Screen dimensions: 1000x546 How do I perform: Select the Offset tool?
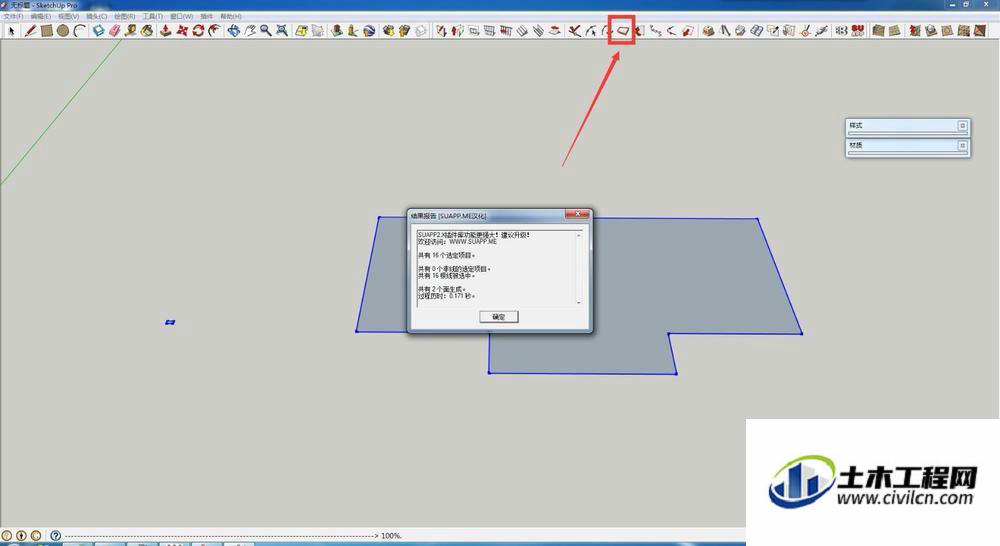[214, 31]
